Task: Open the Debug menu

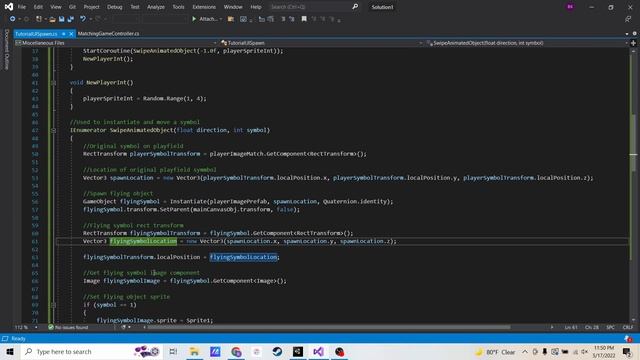Action: click(115, 7)
